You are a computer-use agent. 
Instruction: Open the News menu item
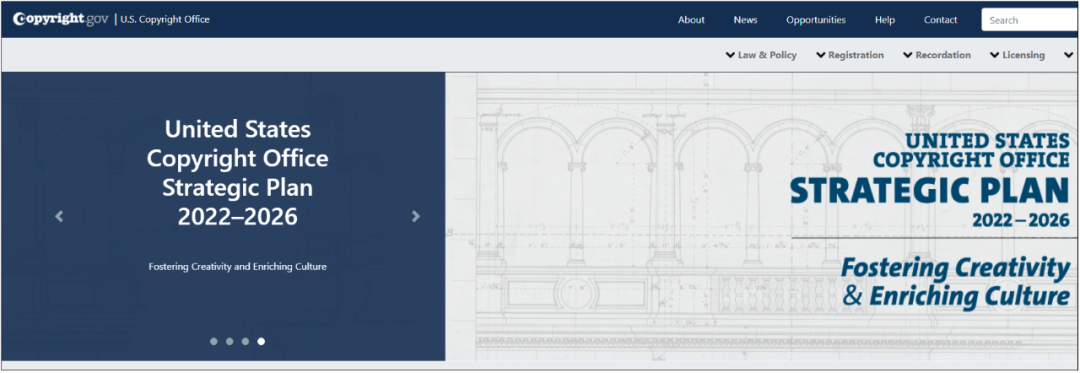click(x=745, y=20)
